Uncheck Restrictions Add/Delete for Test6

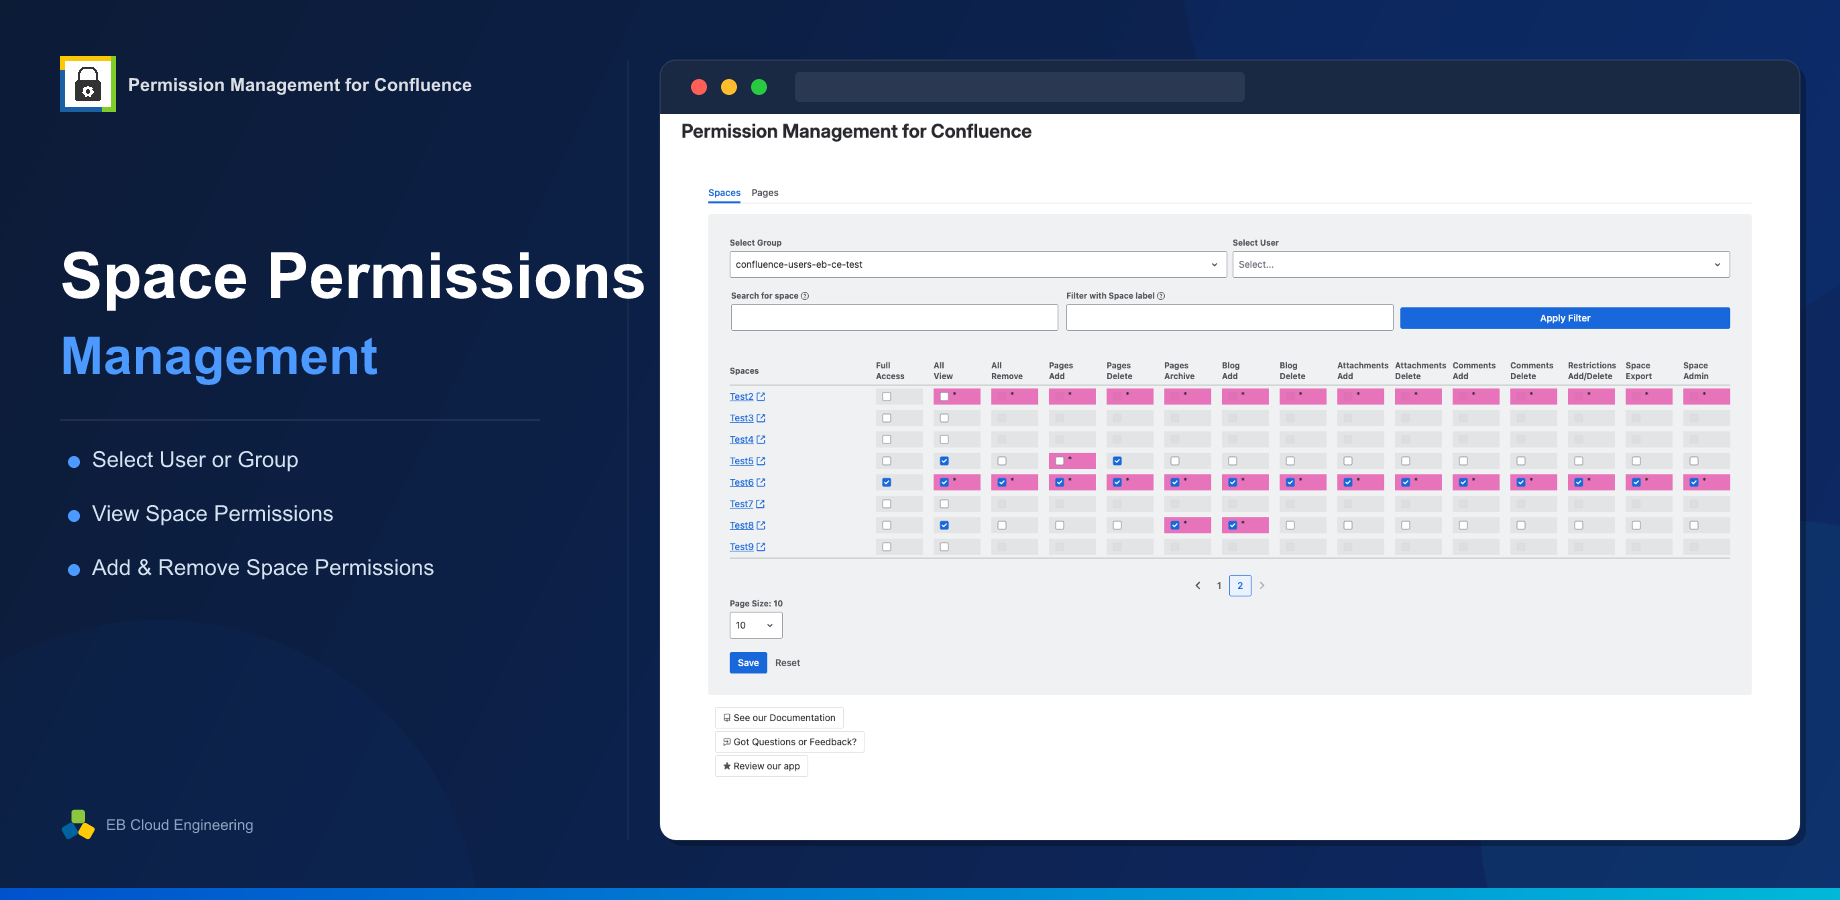[1579, 483]
